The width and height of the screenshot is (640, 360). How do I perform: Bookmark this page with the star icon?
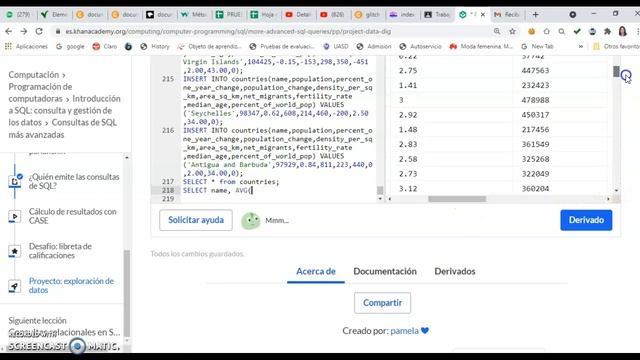pyautogui.click(x=512, y=31)
